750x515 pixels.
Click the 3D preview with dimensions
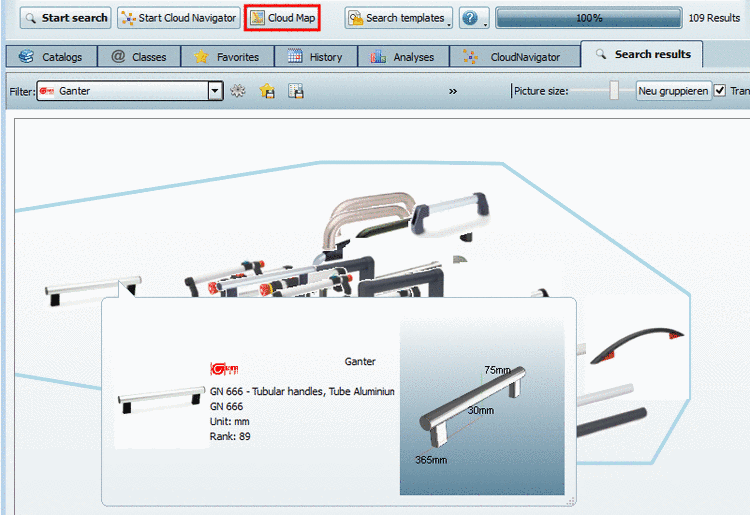pos(482,407)
